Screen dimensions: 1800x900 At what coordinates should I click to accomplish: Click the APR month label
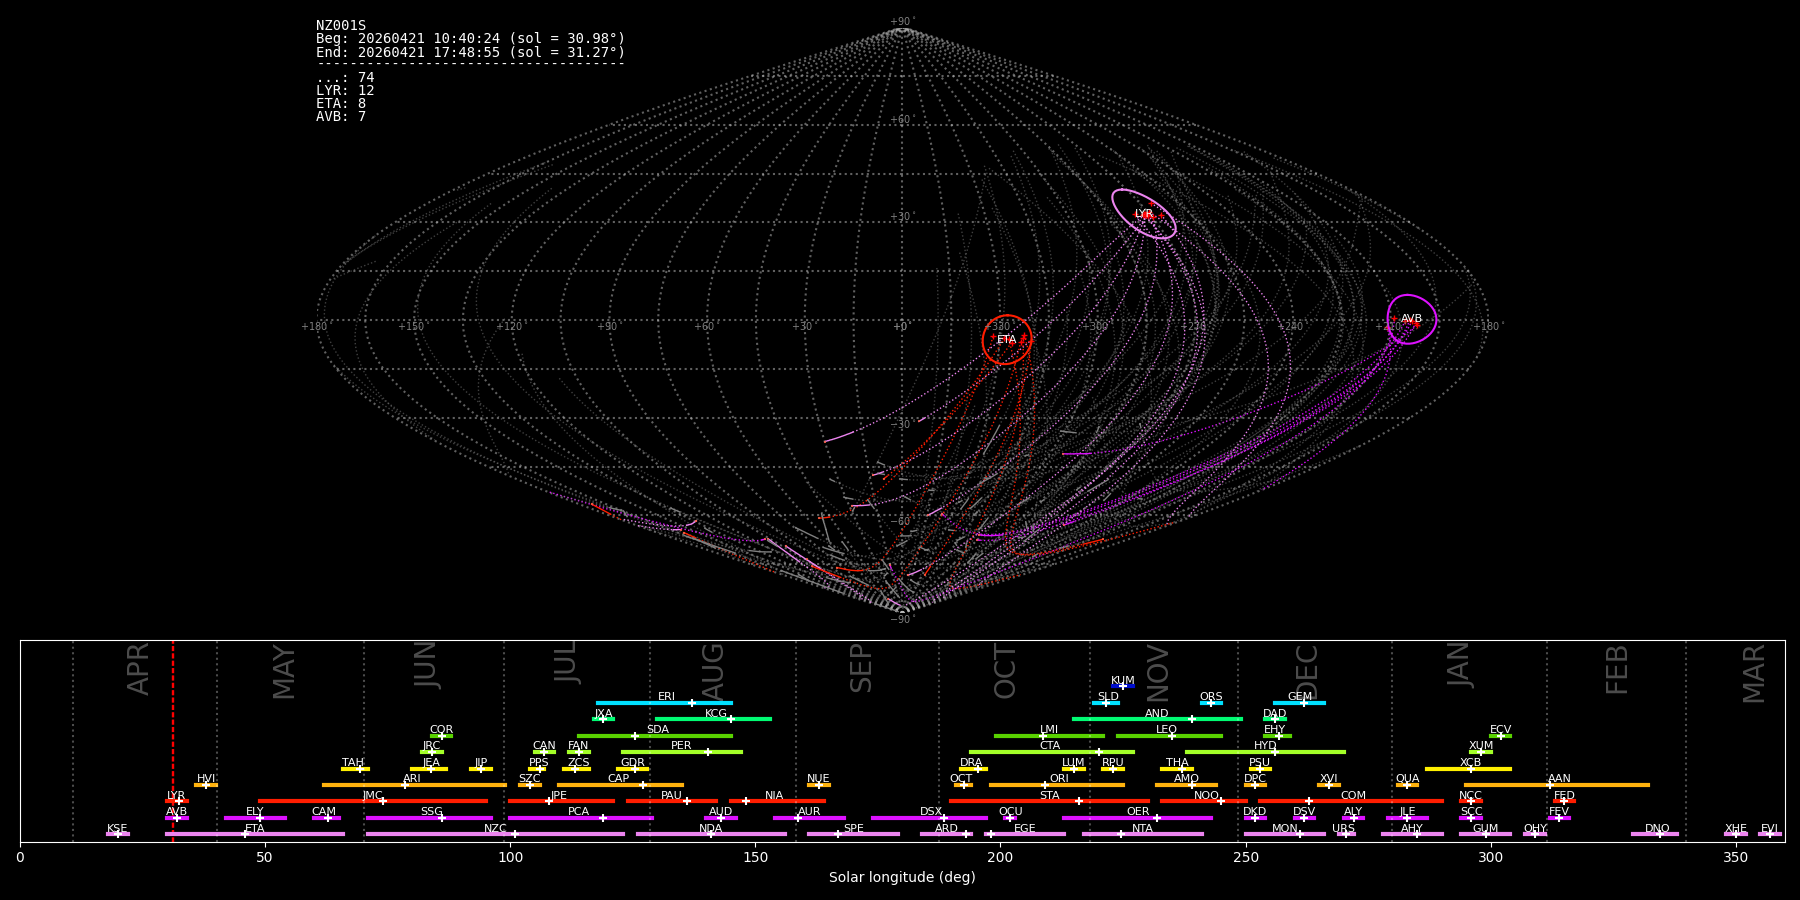coord(138,669)
